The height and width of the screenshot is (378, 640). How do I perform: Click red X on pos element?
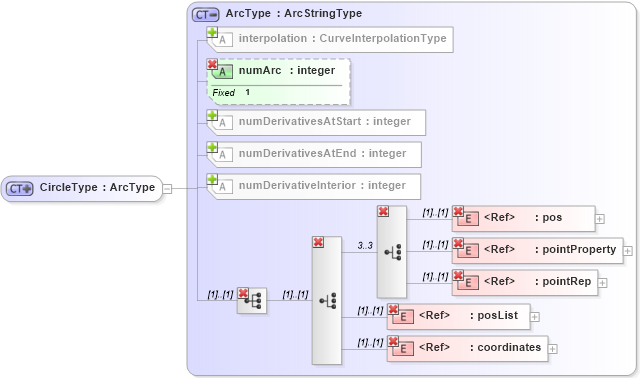tap(458, 211)
